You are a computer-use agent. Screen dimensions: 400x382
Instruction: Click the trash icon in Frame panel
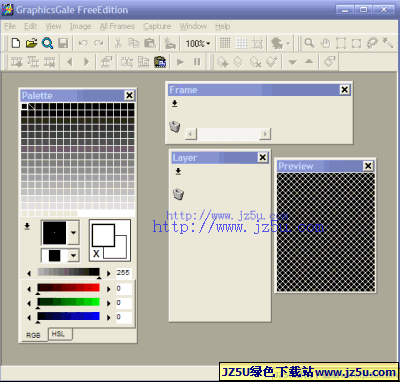[x=175, y=127]
